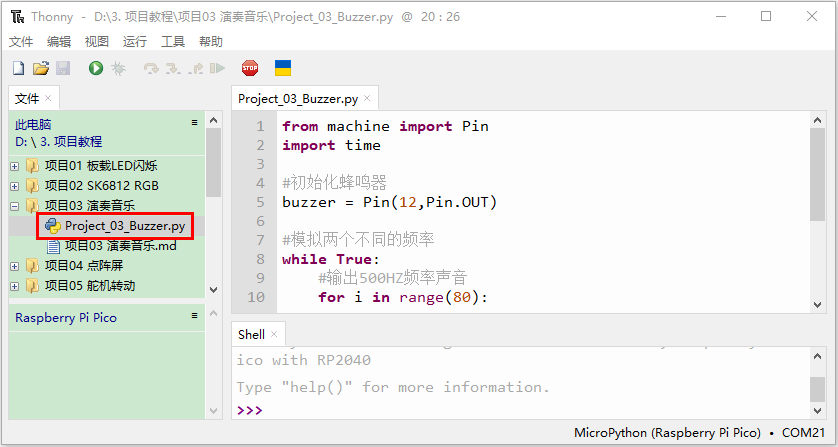Open the 文件 menu
This screenshot has width=838, height=447.
pos(21,41)
